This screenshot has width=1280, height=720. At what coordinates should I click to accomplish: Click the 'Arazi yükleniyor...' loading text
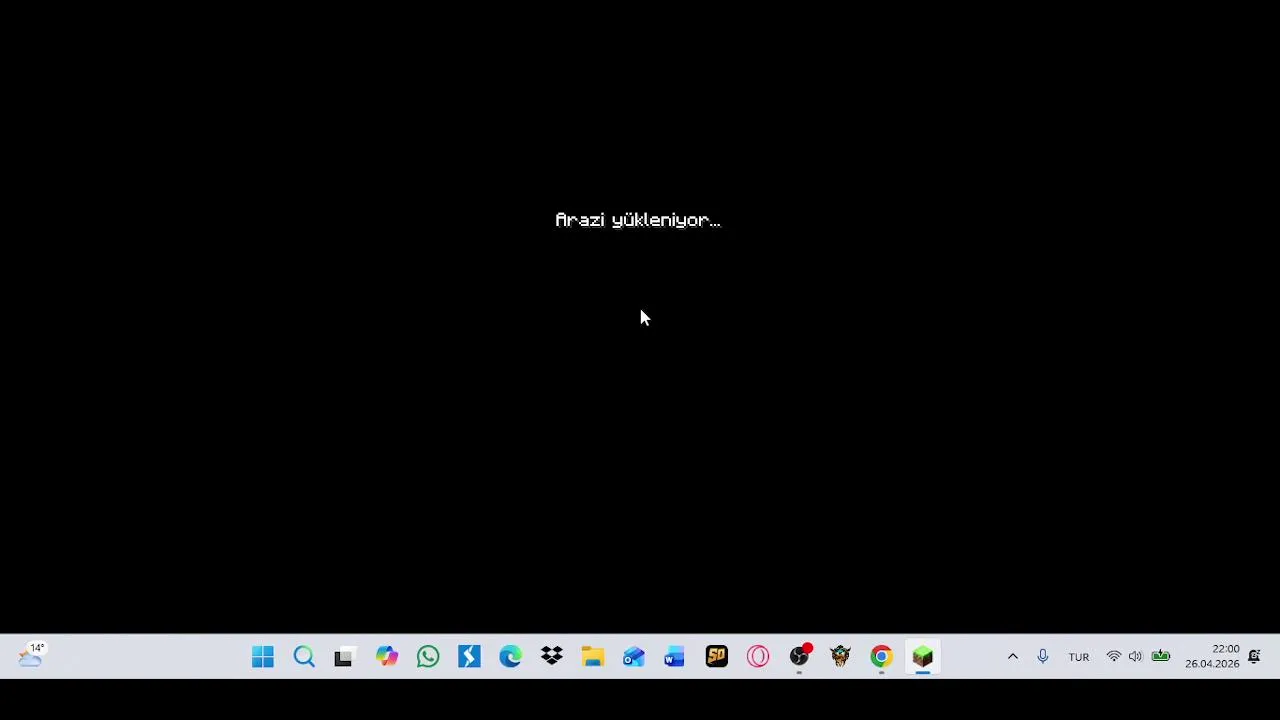click(638, 220)
